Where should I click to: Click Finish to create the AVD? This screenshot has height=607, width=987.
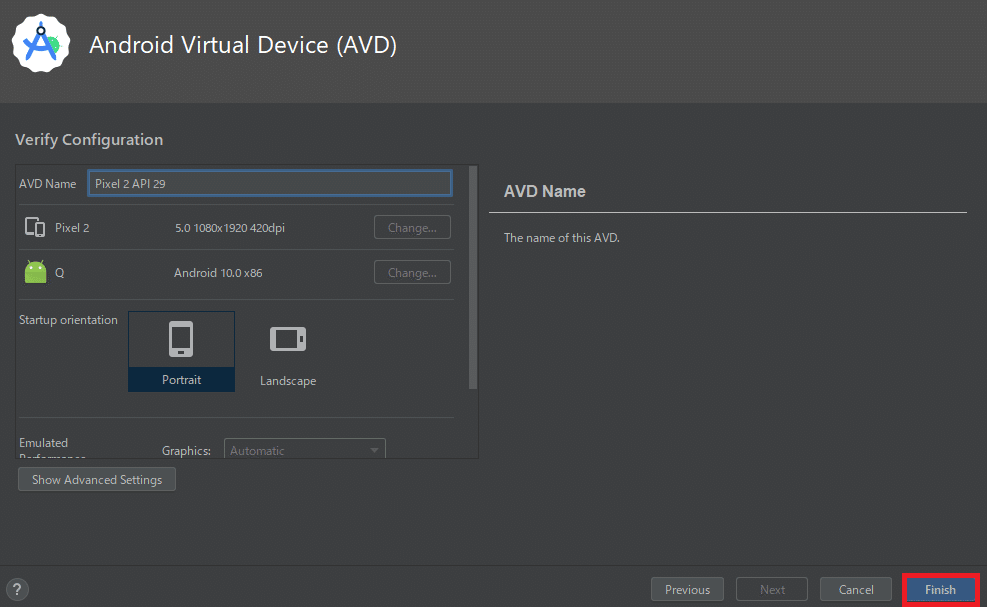[x=940, y=589]
